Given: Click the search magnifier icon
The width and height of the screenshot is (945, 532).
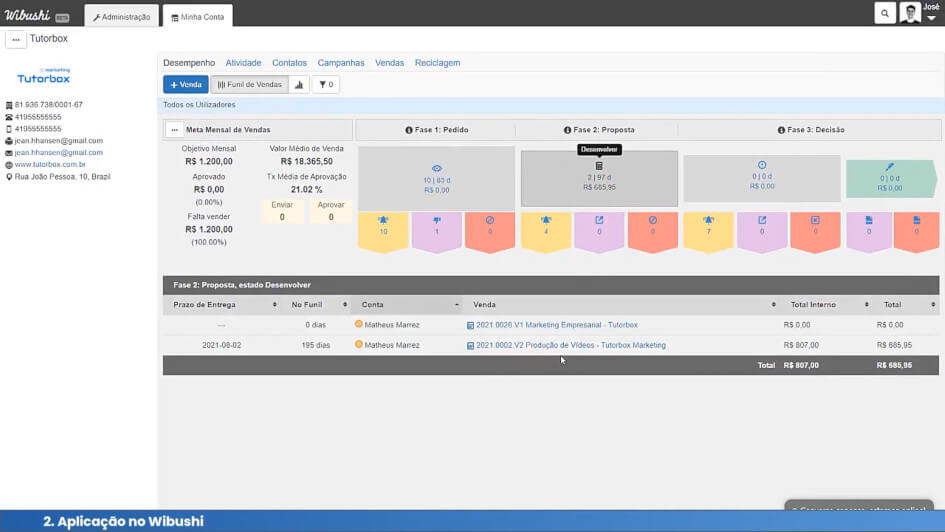Looking at the screenshot, I should (885, 13).
